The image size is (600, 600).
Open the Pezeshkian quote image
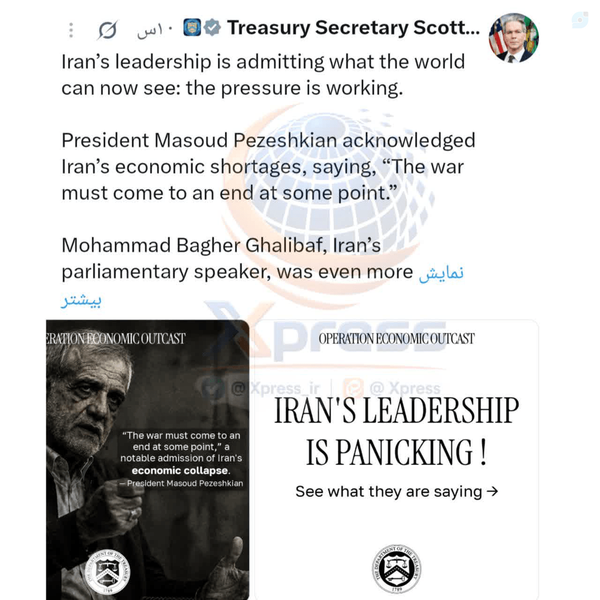click(x=148, y=460)
